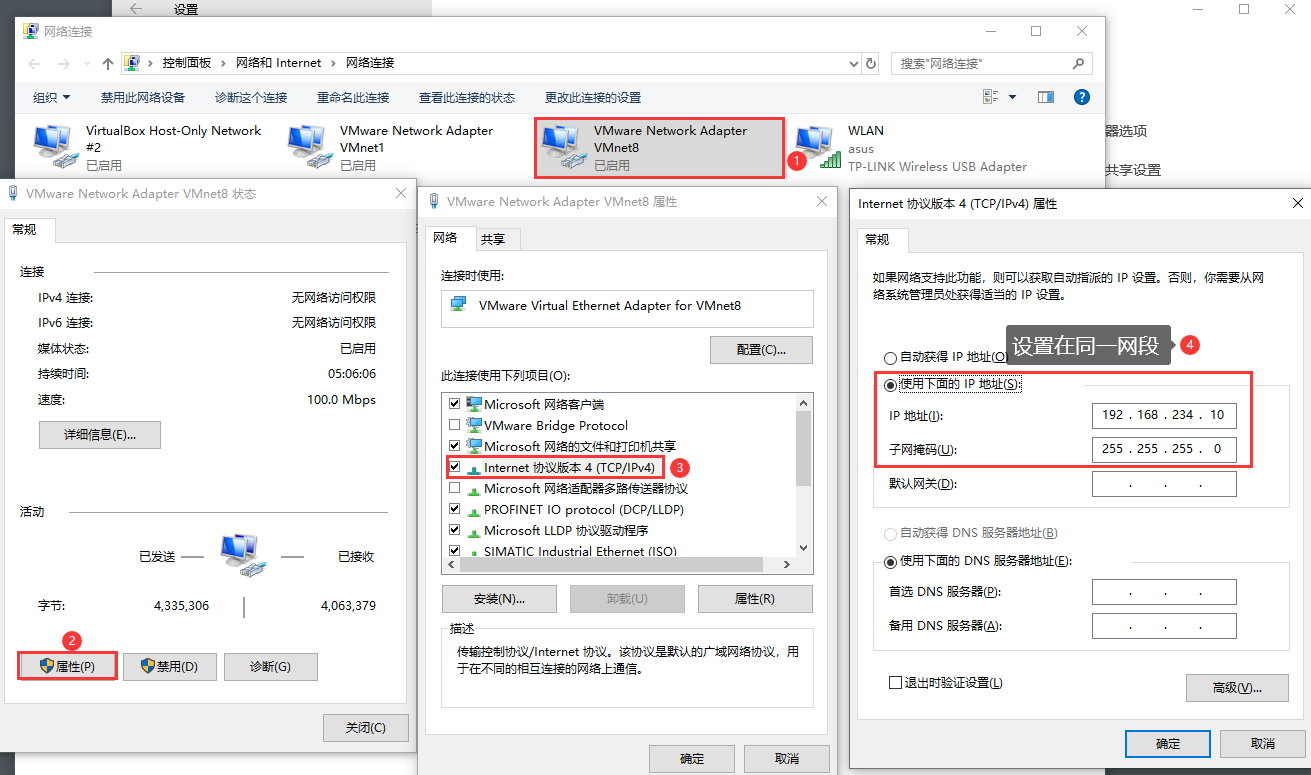Expand the view options dropdown arrow
Viewport: 1311px width, 775px height.
[1012, 97]
